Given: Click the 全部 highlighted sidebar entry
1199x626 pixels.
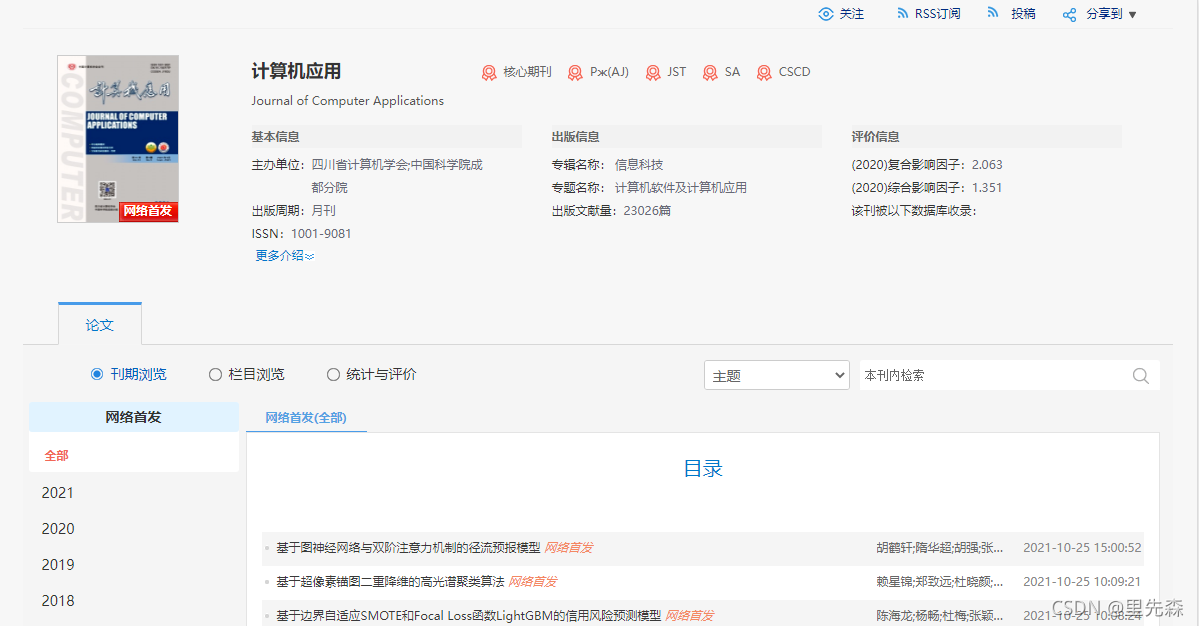Looking at the screenshot, I should point(55,454).
